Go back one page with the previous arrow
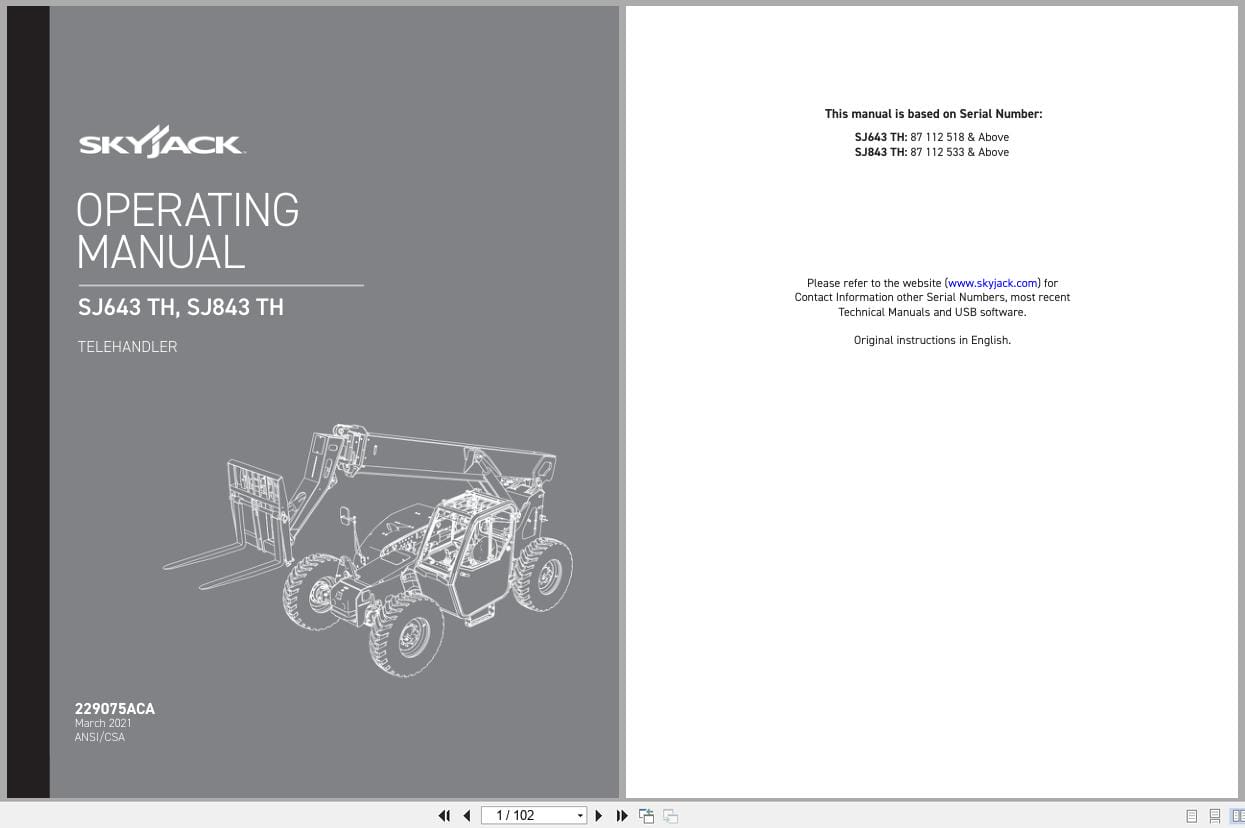This screenshot has width=1245, height=828. click(x=466, y=815)
